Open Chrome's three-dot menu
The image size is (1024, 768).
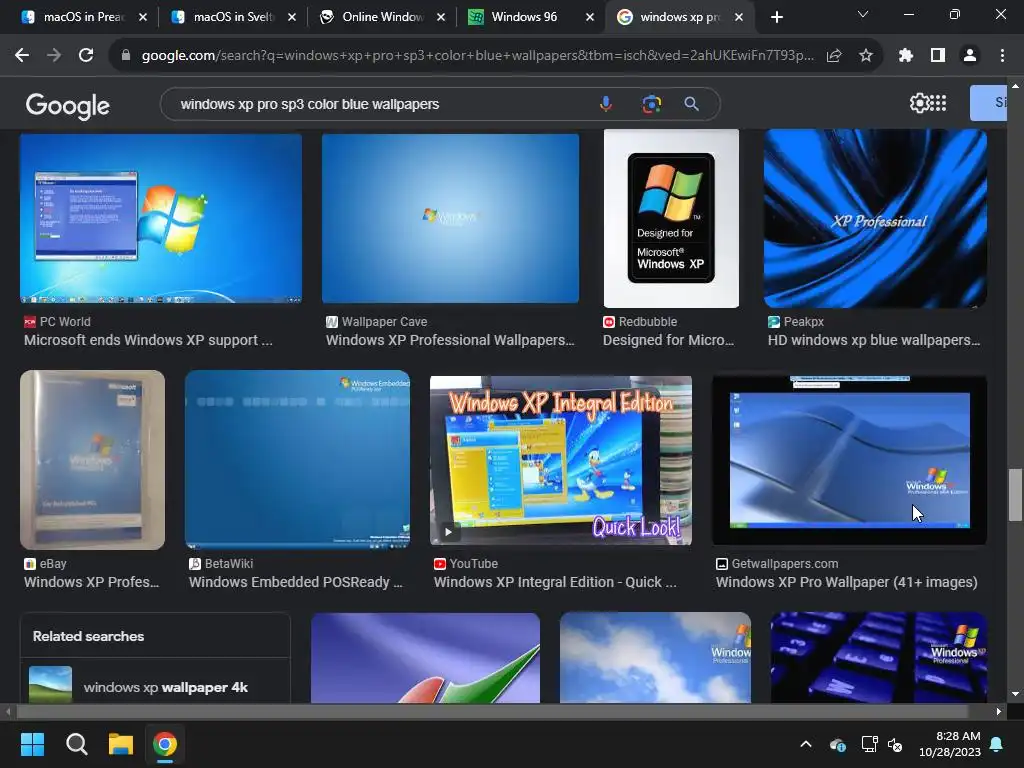[x=1002, y=56]
